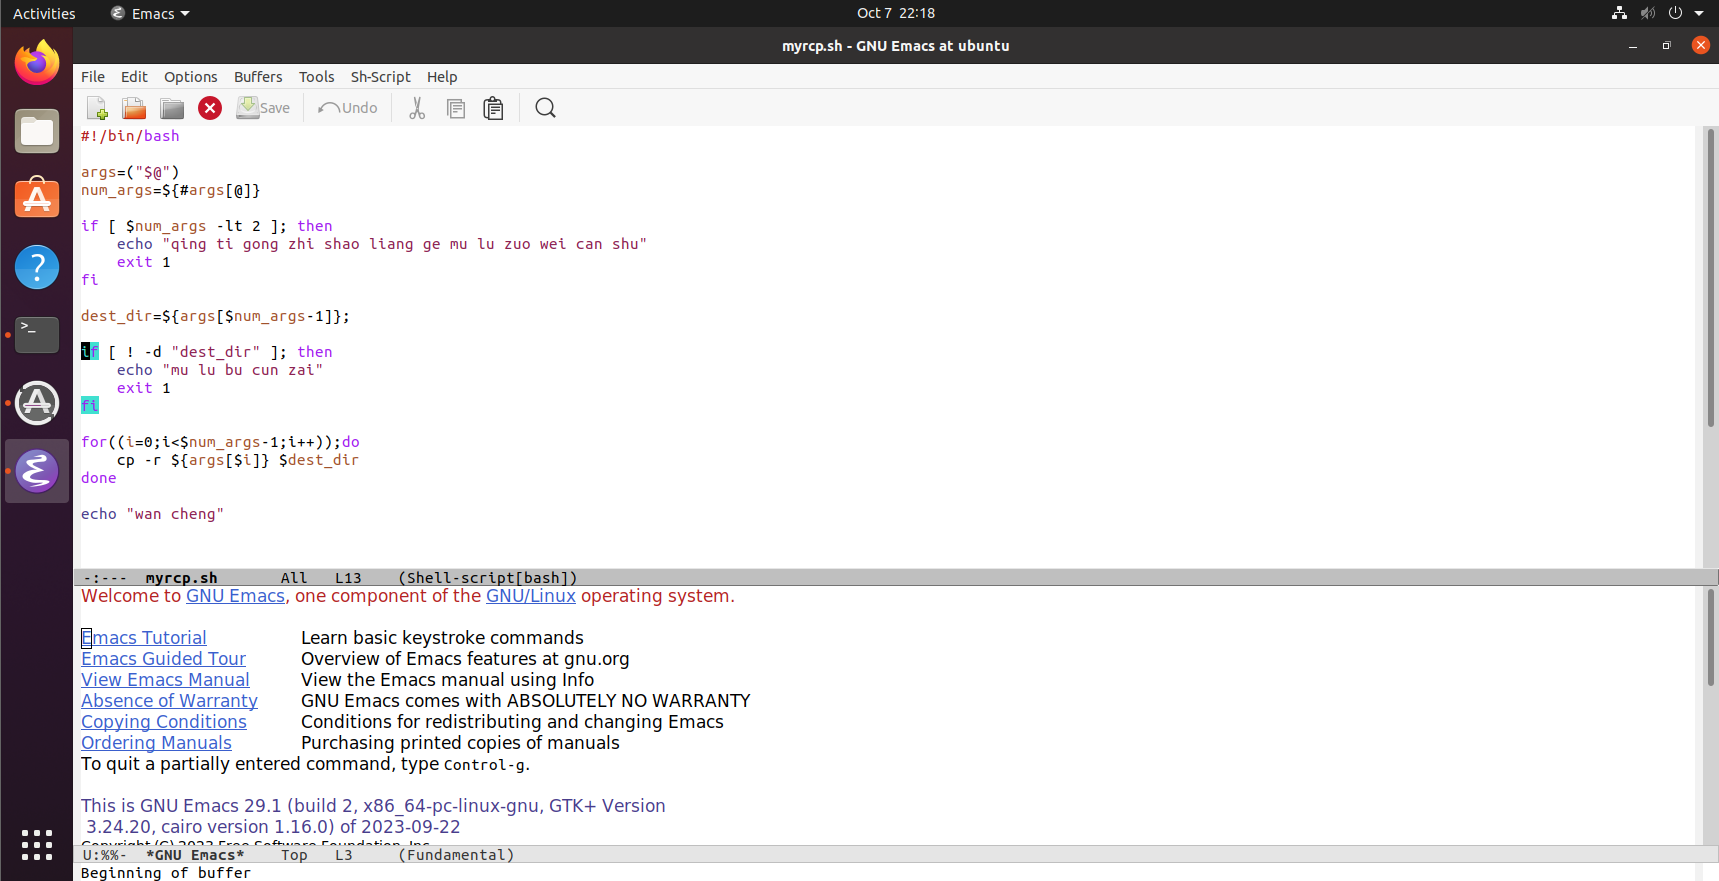Image resolution: width=1719 pixels, height=881 pixels.
Task: Open the Sh-Script menu
Action: [381, 77]
